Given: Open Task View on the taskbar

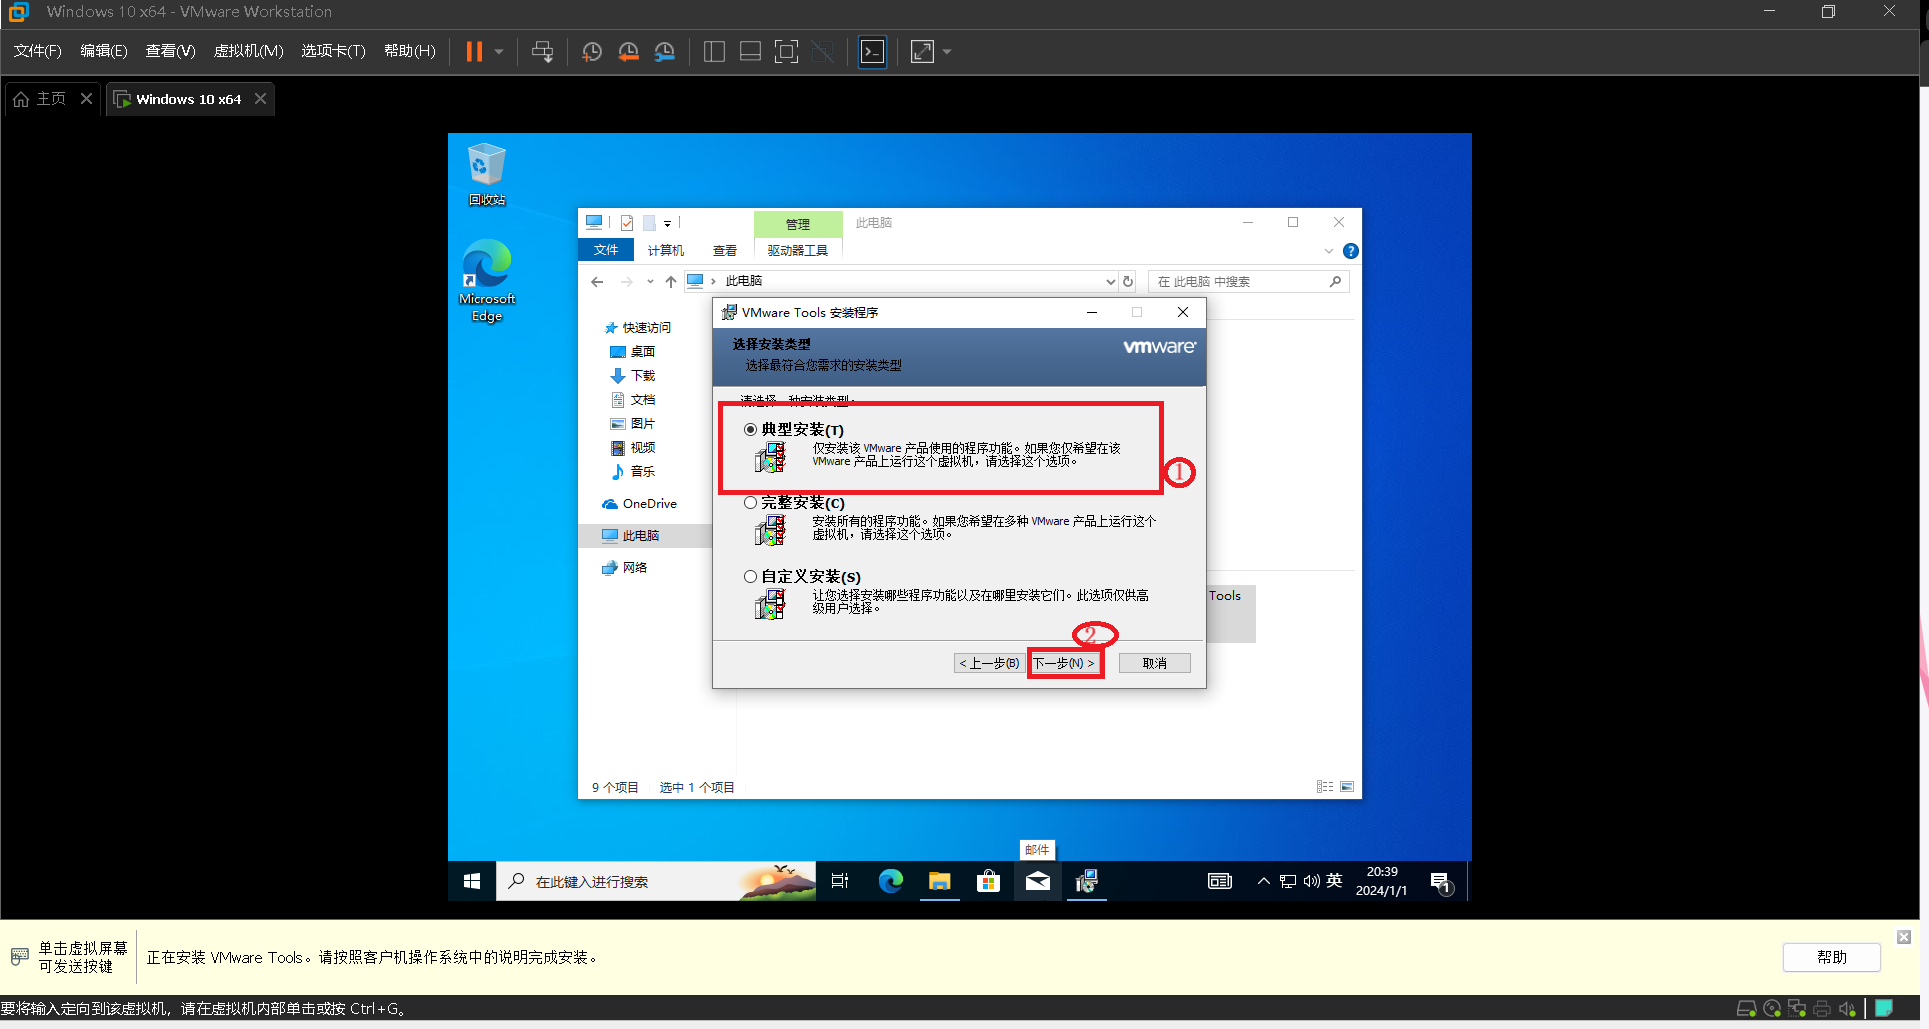Looking at the screenshot, I should (x=840, y=881).
